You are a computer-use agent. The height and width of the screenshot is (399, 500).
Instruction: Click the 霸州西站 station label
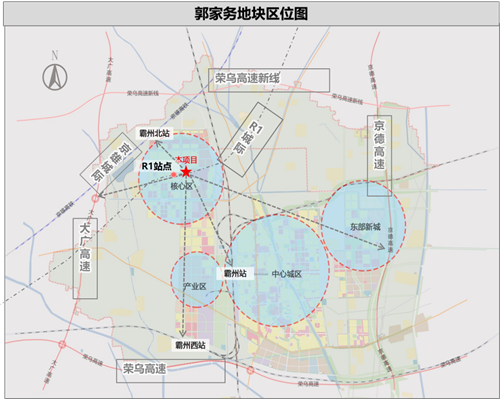(190, 345)
